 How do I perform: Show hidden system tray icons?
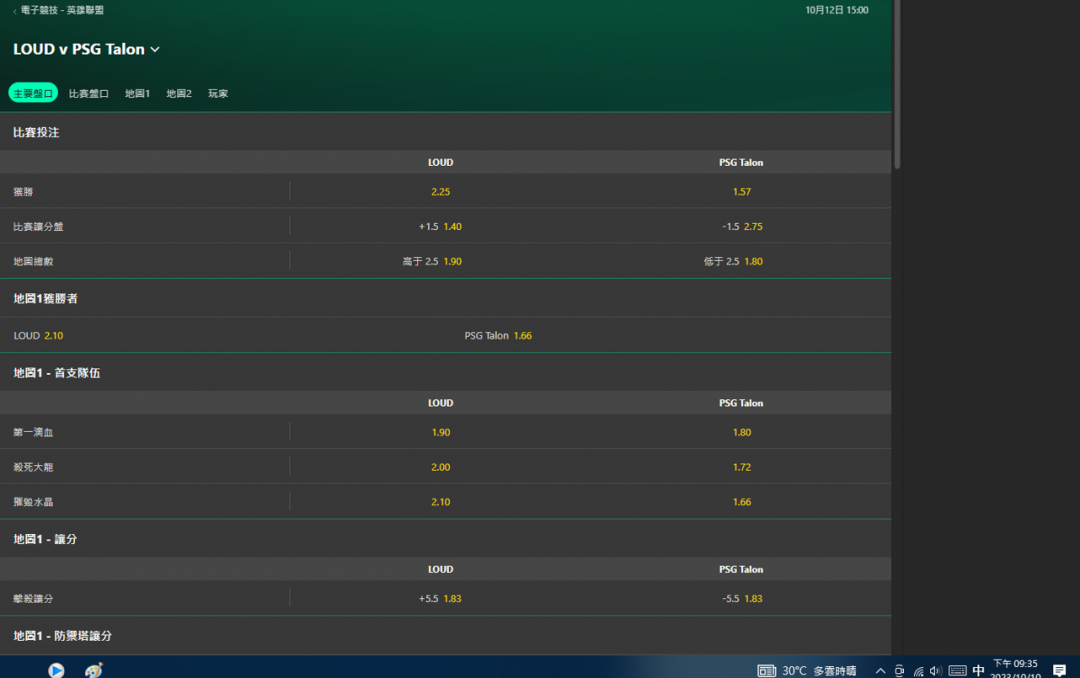coord(880,671)
